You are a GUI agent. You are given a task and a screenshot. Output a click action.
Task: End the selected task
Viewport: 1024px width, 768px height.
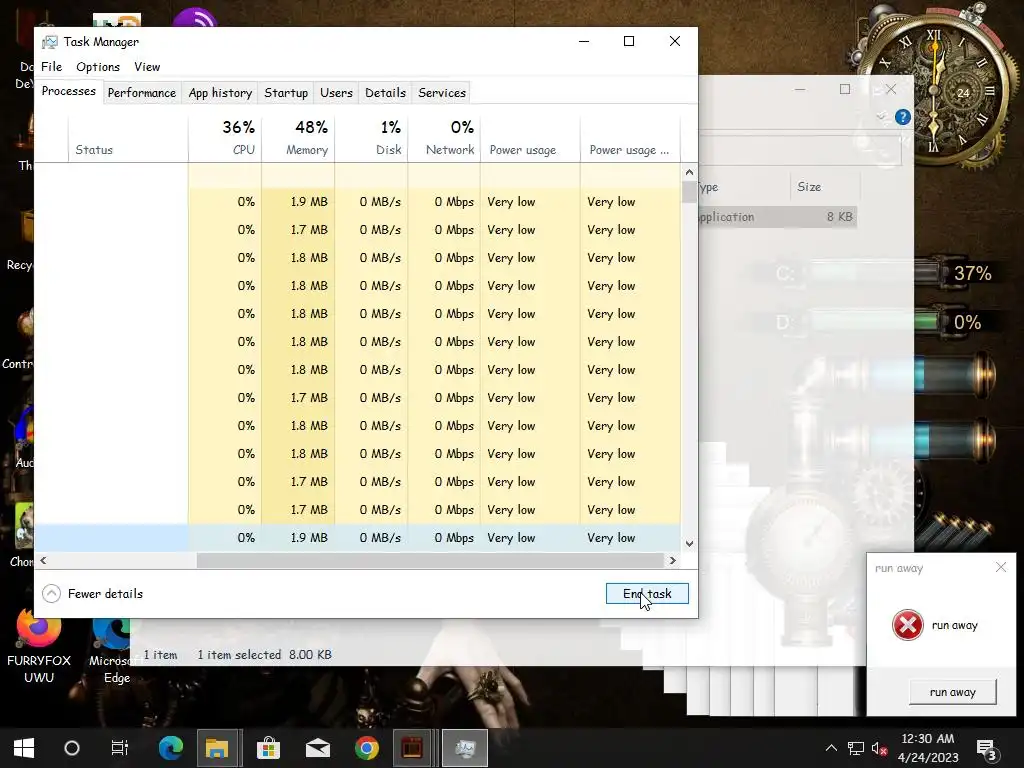(x=647, y=593)
